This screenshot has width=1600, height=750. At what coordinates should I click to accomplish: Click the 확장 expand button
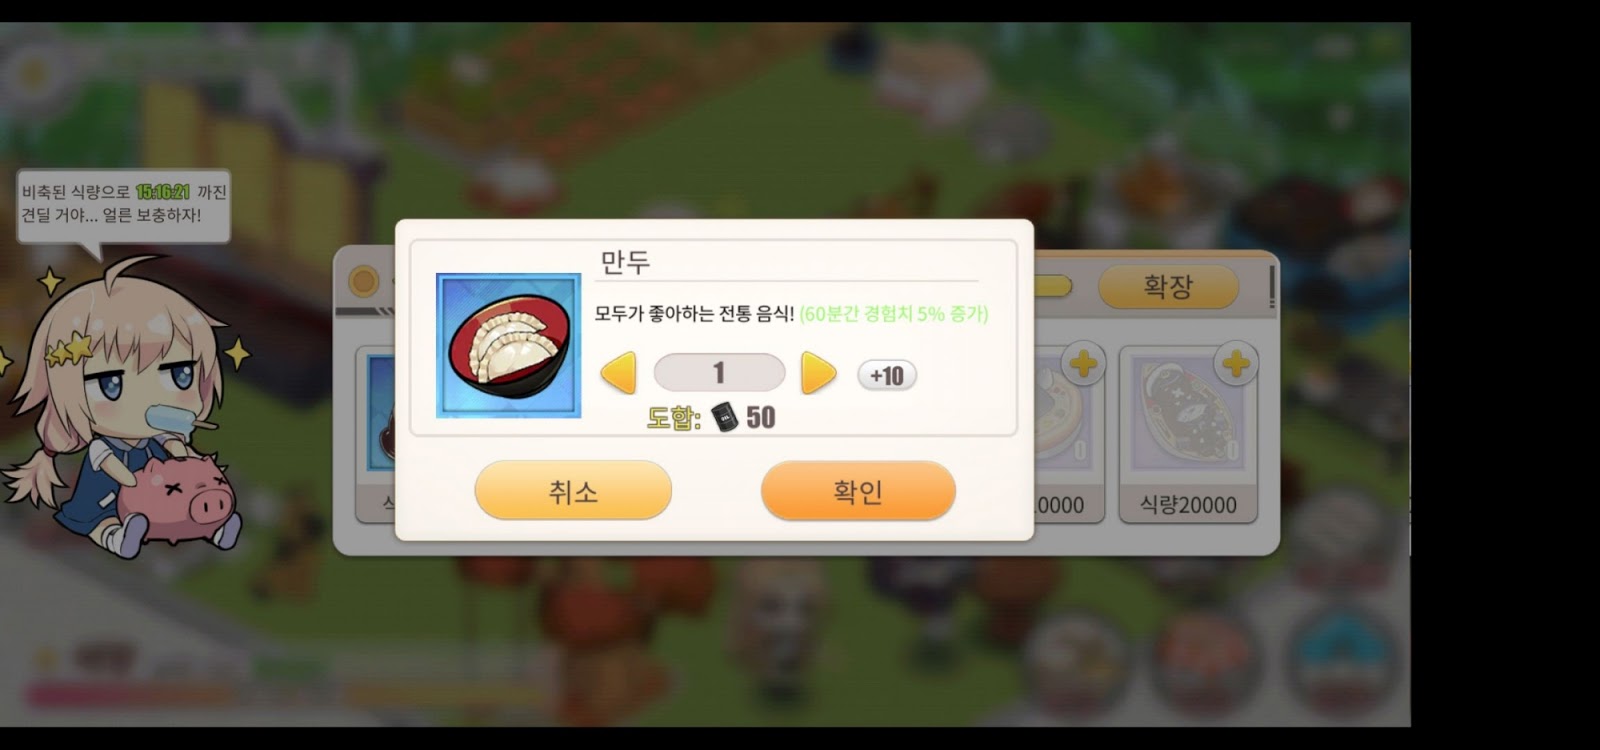pos(1168,287)
